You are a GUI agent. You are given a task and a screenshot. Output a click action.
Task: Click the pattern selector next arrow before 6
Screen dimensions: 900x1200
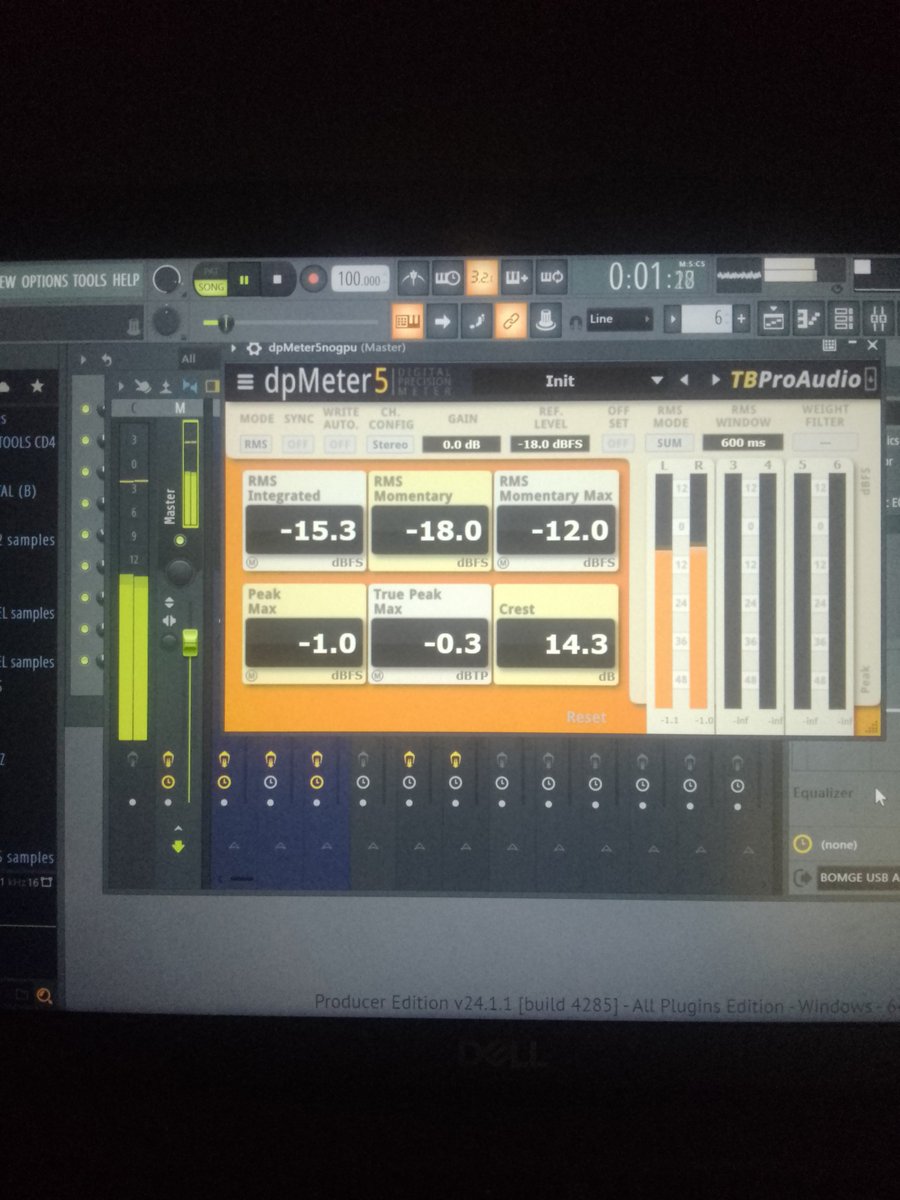pyautogui.click(x=673, y=320)
